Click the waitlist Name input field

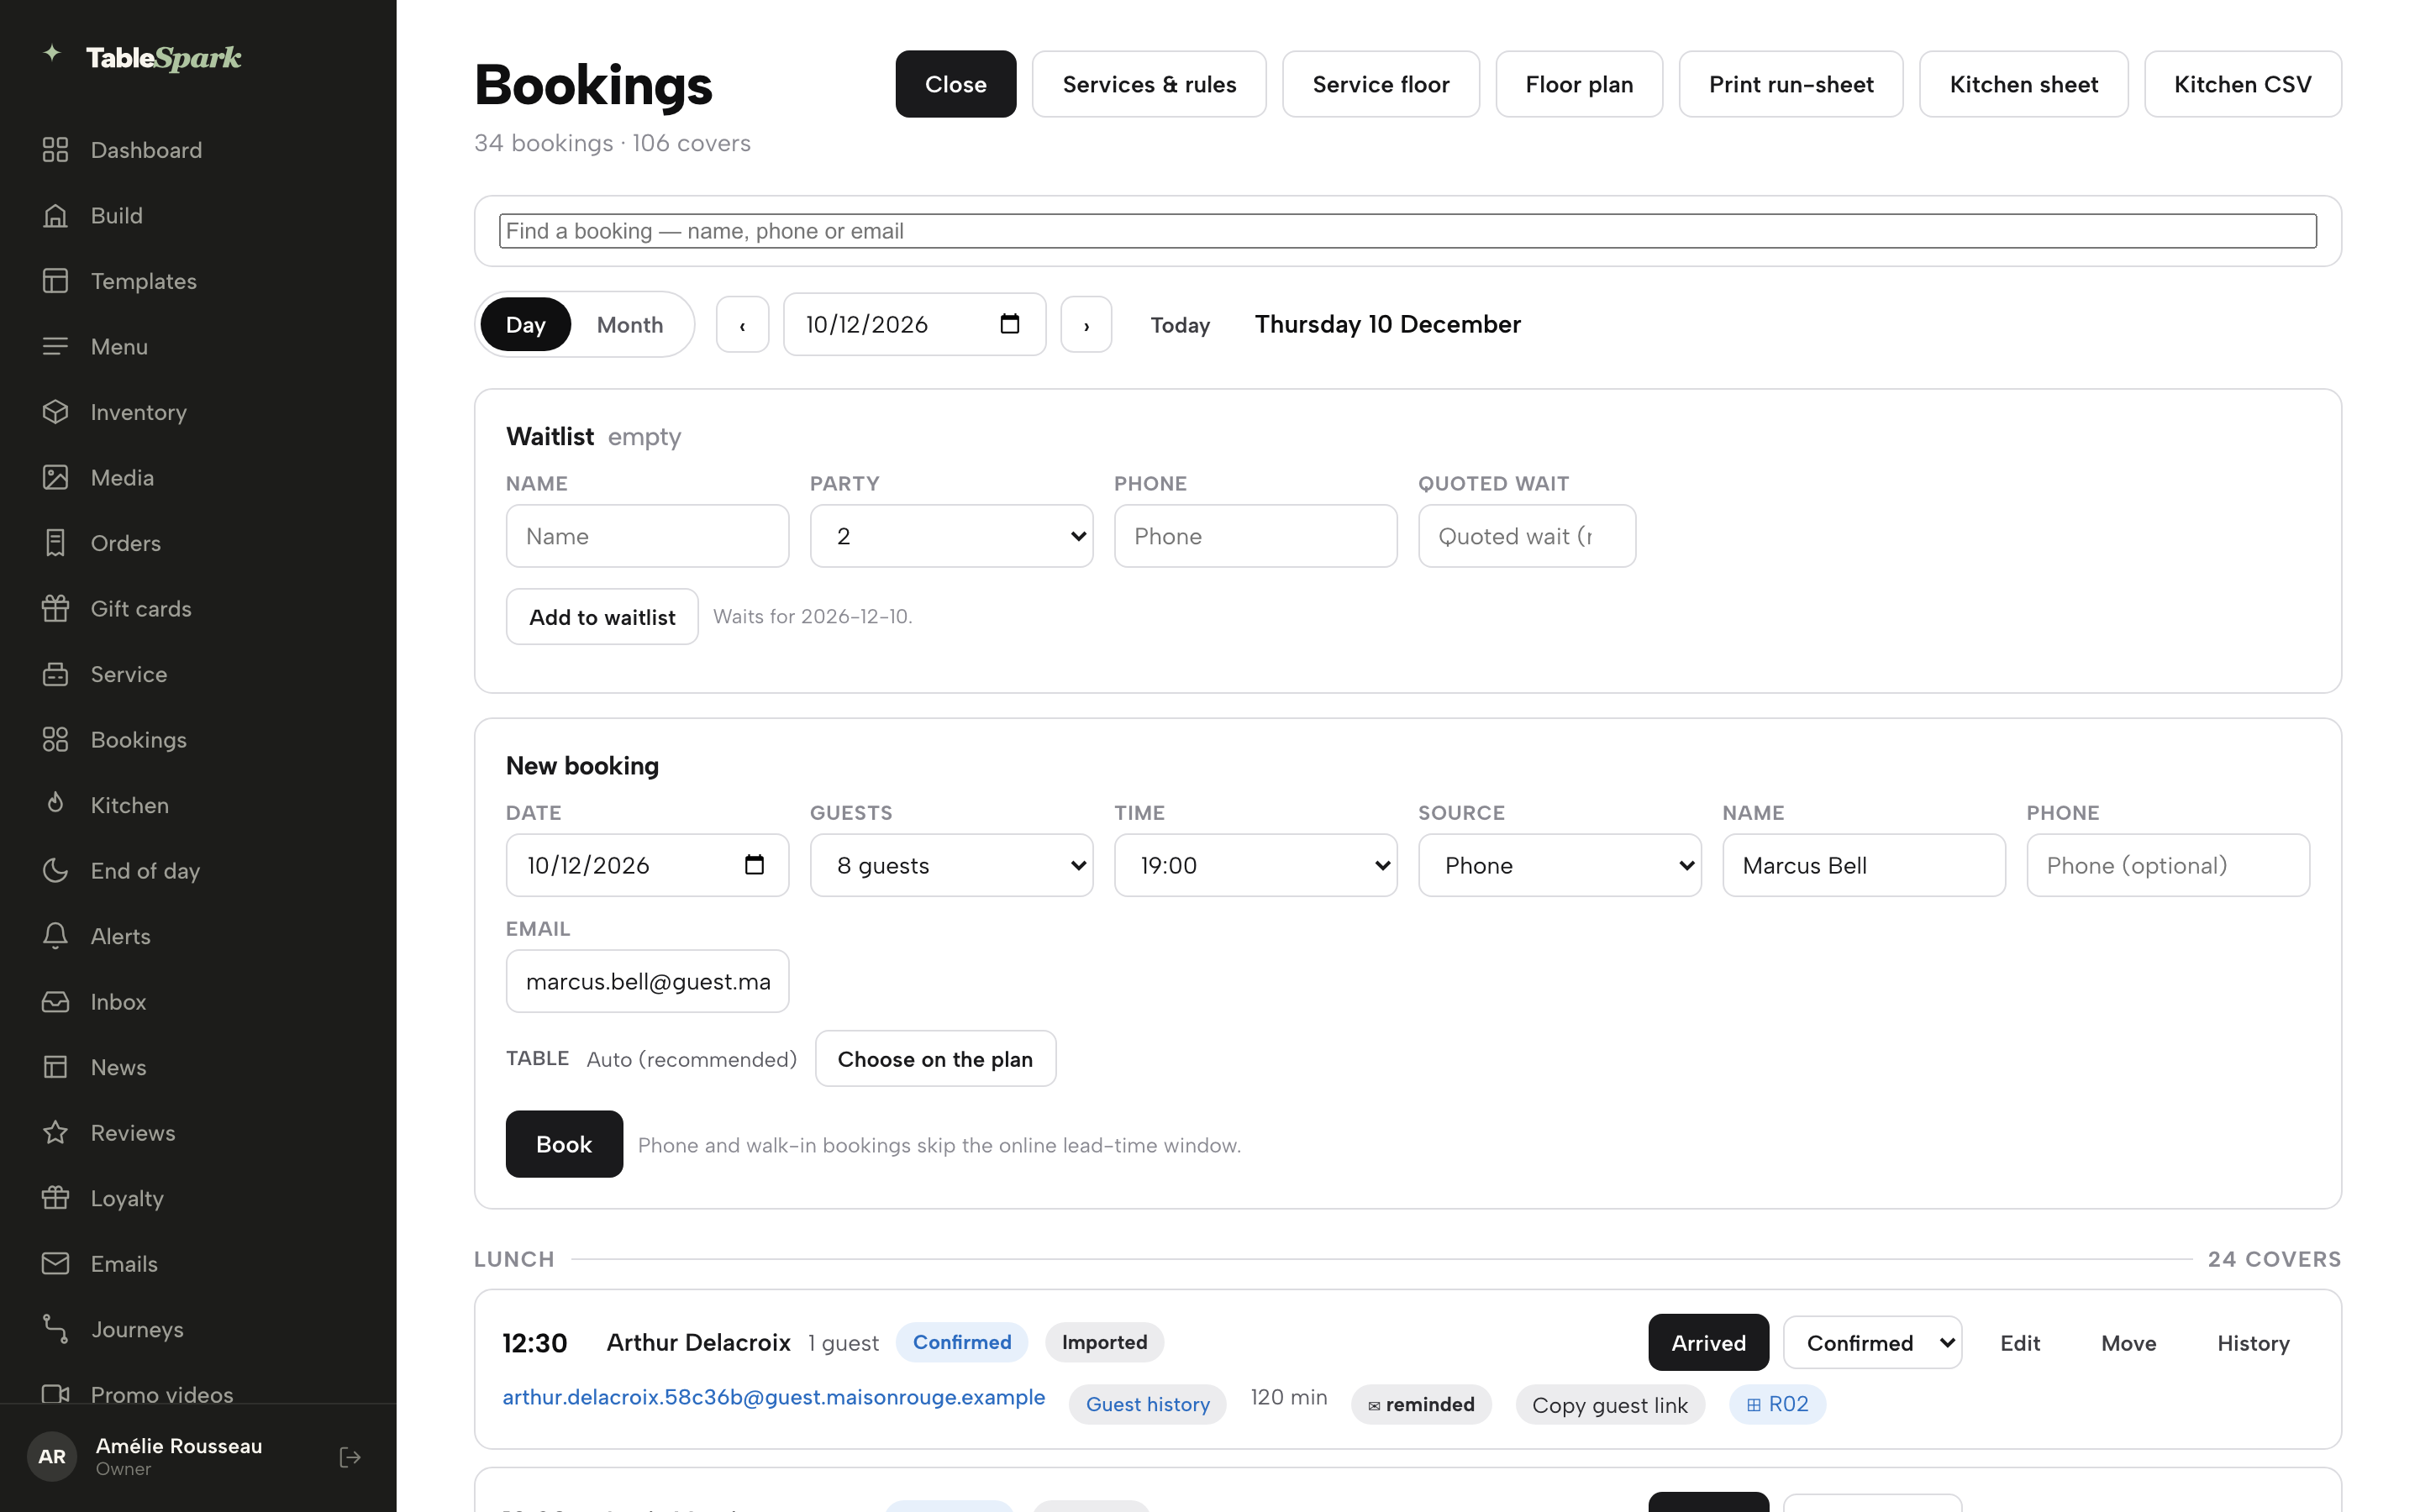tap(647, 536)
